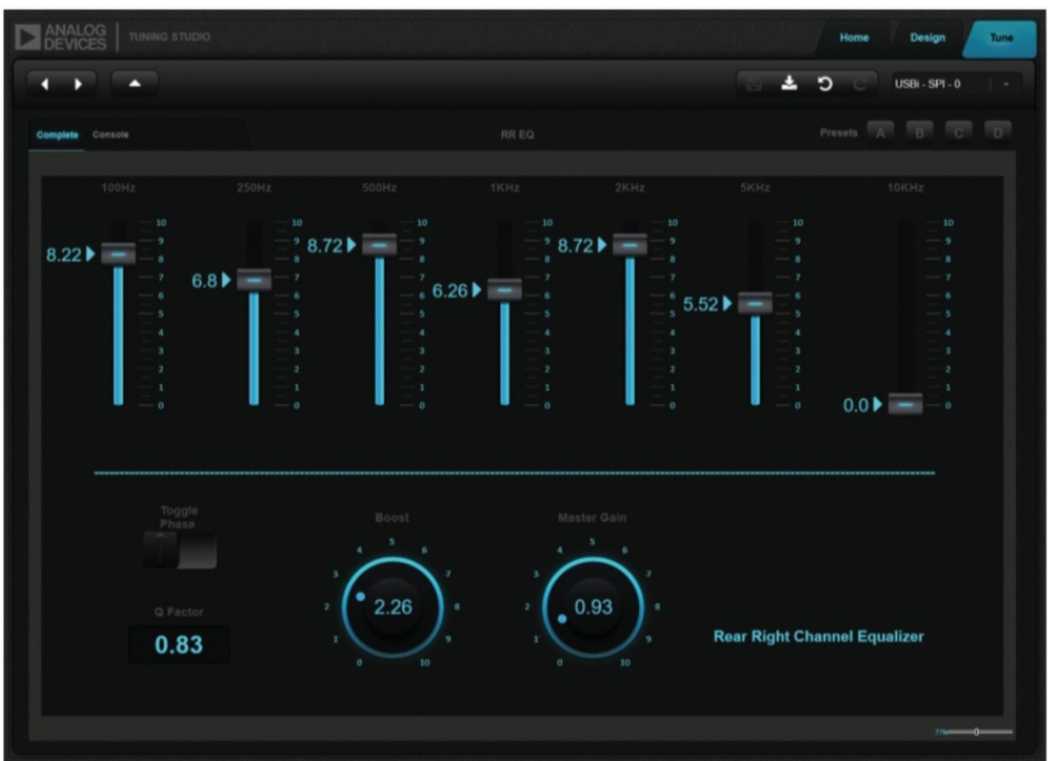Click the 100Hz band label

coord(118,188)
